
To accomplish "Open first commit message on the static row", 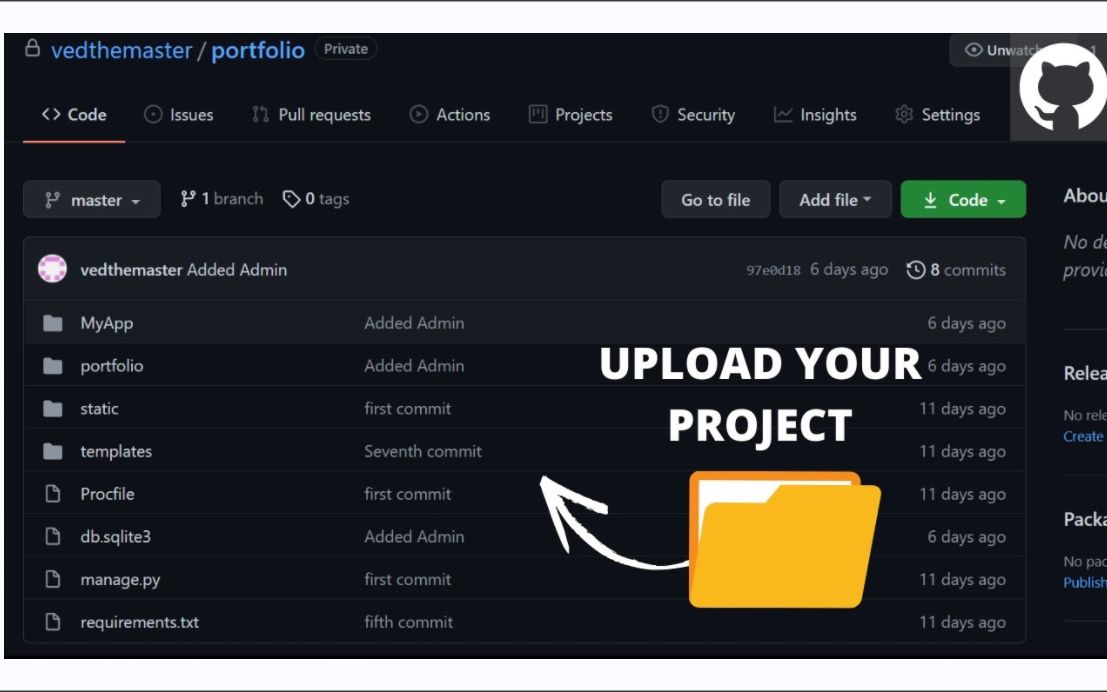I will pos(407,408).
